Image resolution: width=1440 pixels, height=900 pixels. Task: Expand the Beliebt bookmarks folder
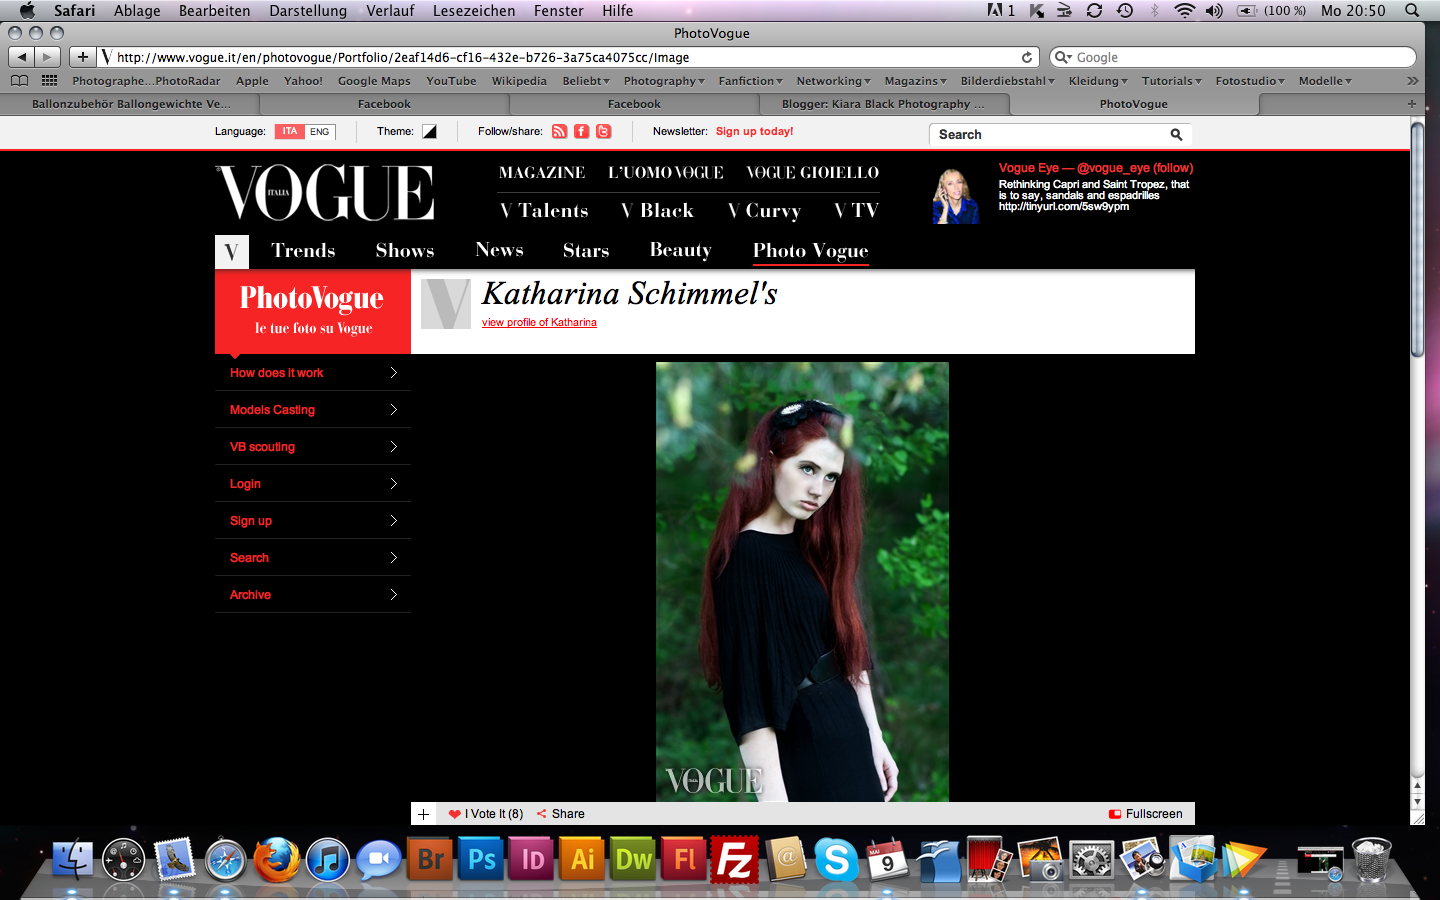pos(586,81)
